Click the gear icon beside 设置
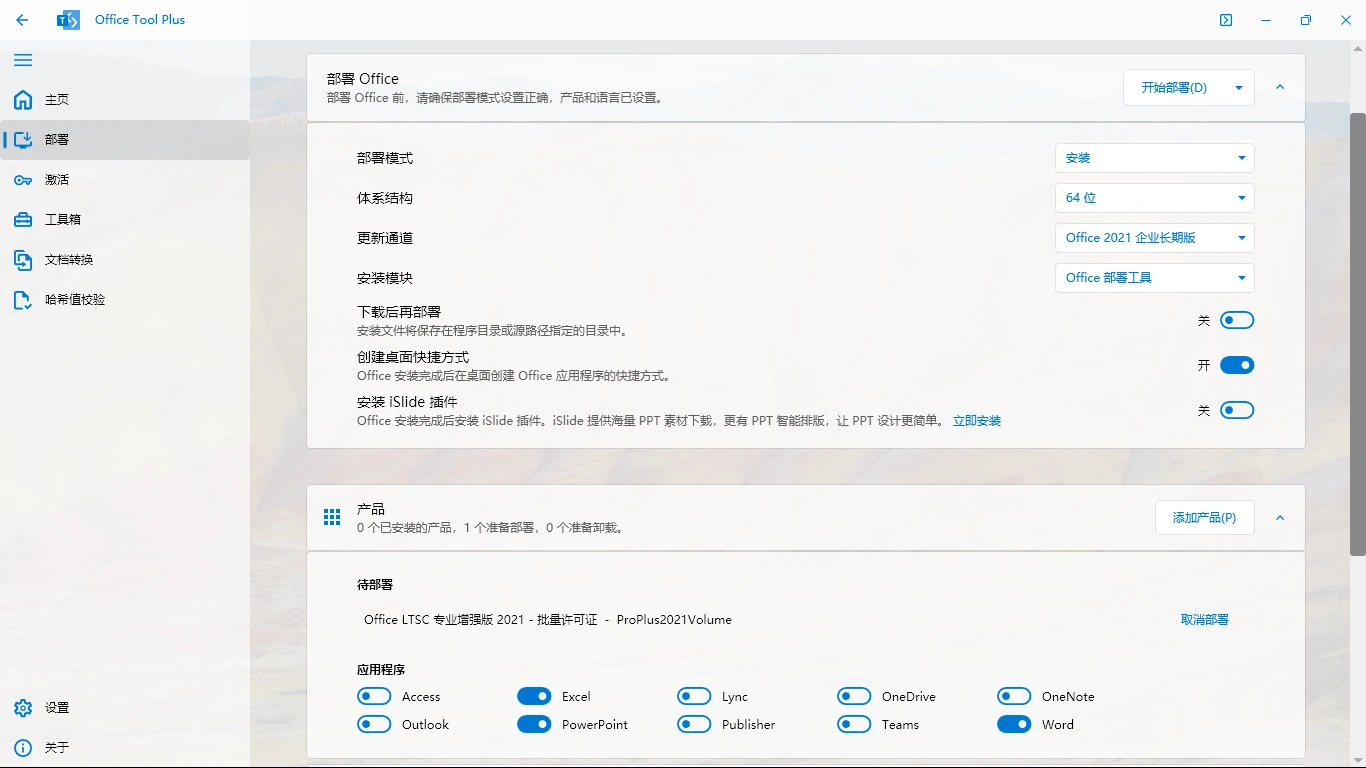Screen dimensions: 1366x768 click(x=23, y=708)
